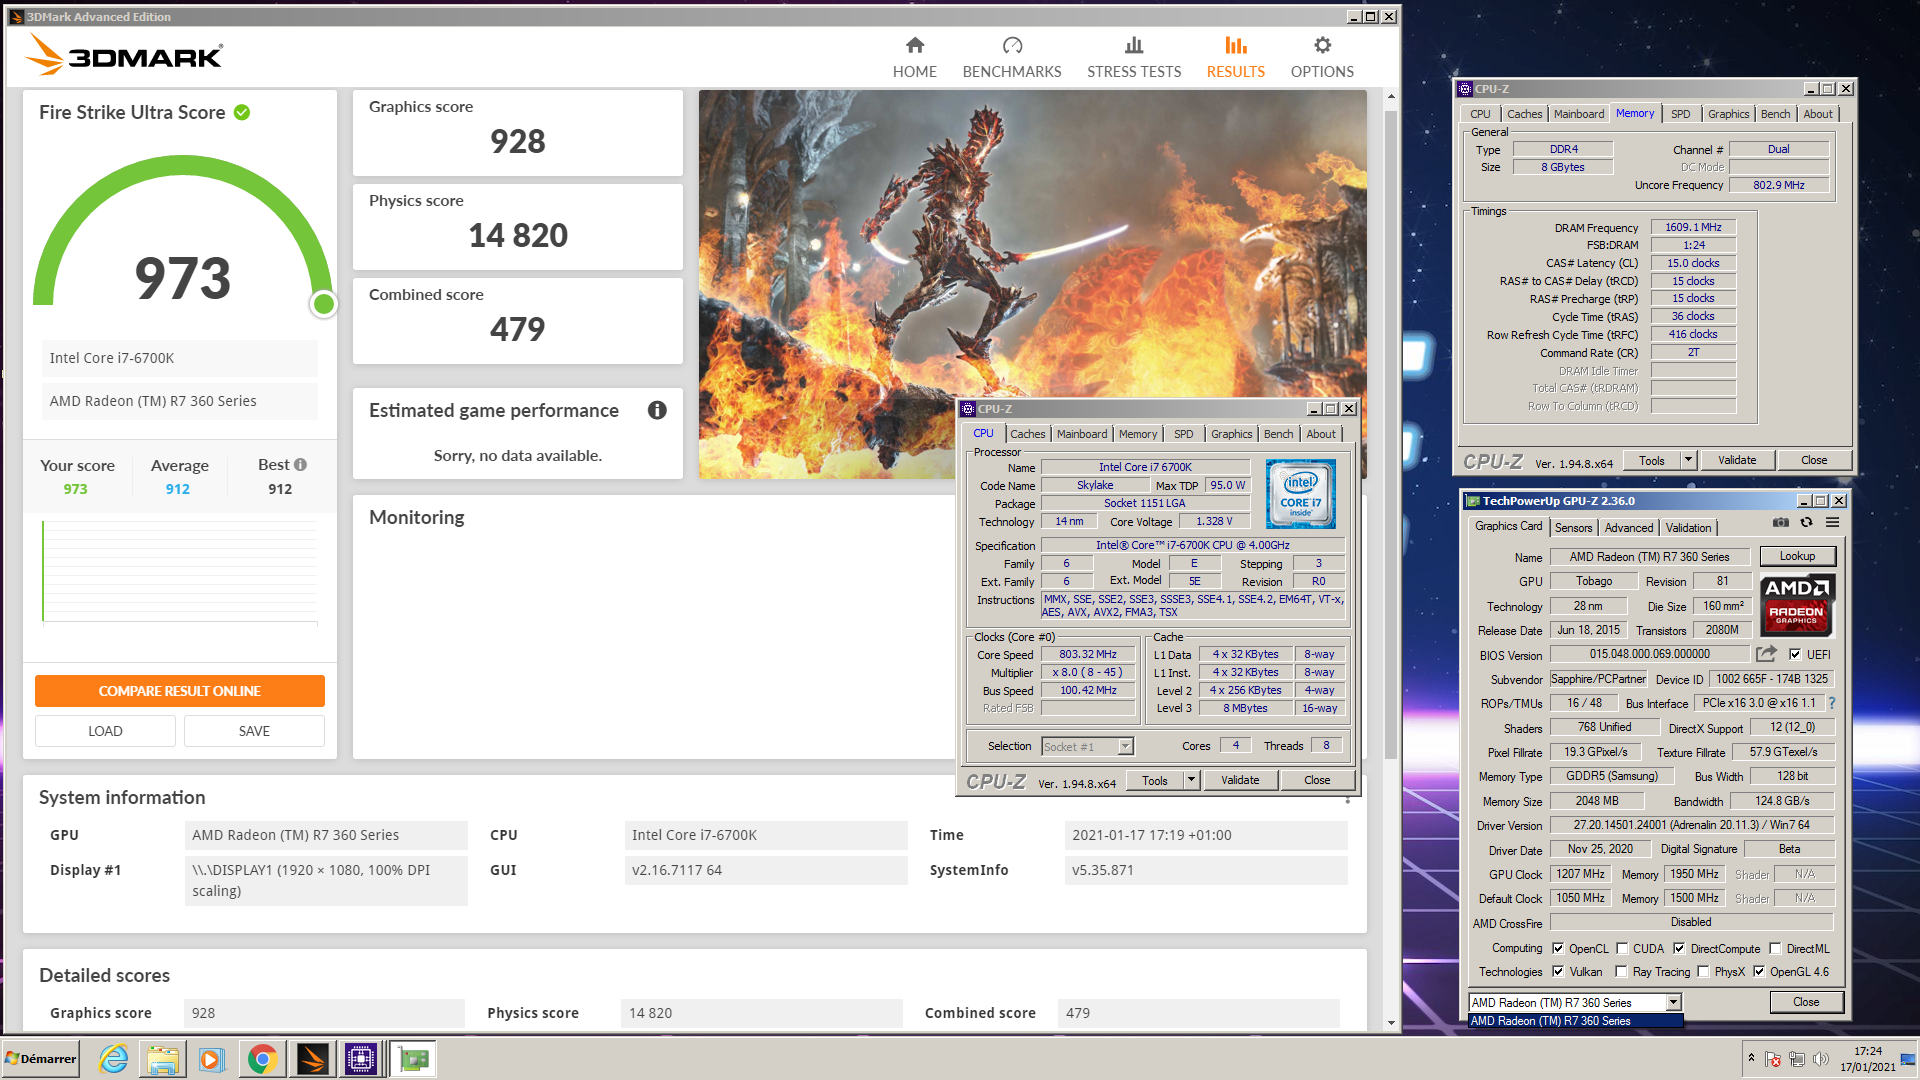Click the SAVE button in 3DMark
Screen dimensions: 1920x1080
(x=254, y=731)
